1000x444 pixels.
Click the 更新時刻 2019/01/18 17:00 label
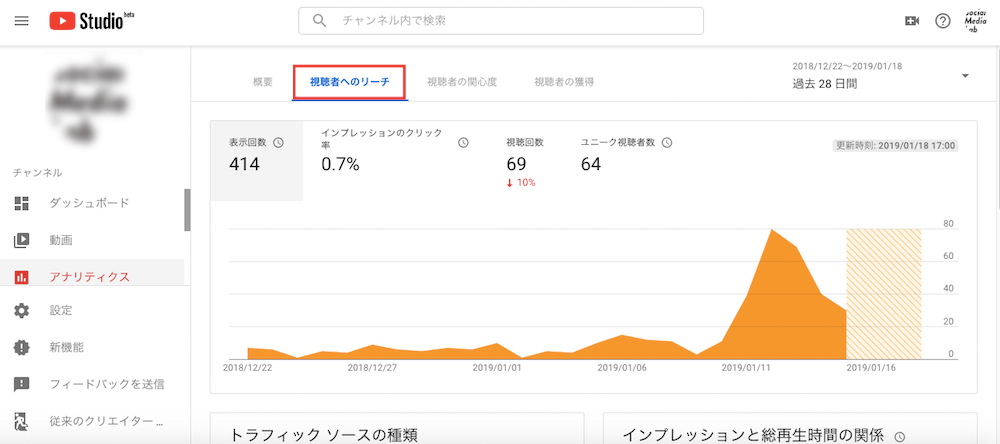pos(895,145)
